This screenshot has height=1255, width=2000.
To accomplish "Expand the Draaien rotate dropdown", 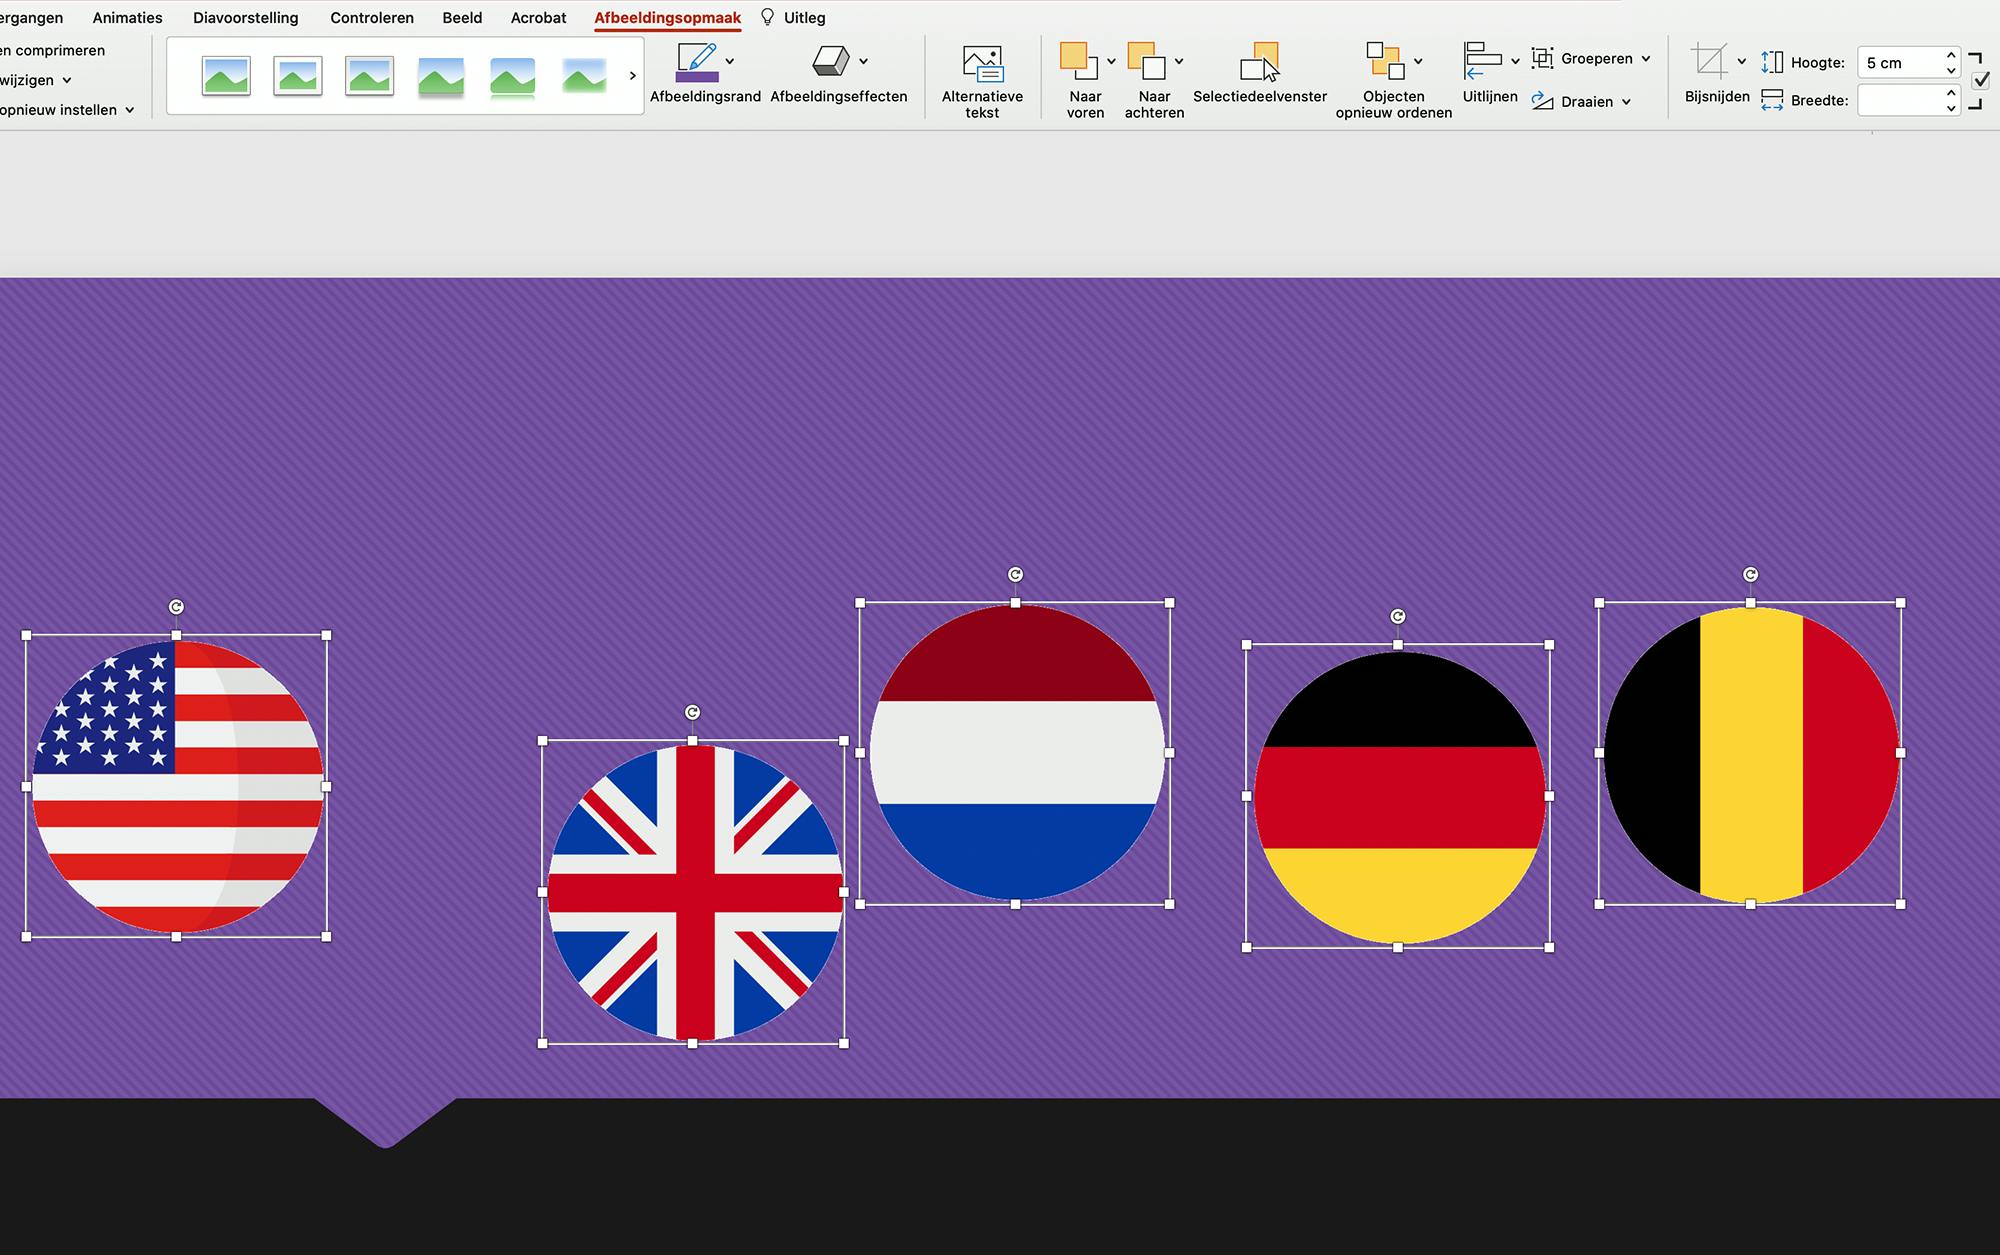I will click(1626, 102).
